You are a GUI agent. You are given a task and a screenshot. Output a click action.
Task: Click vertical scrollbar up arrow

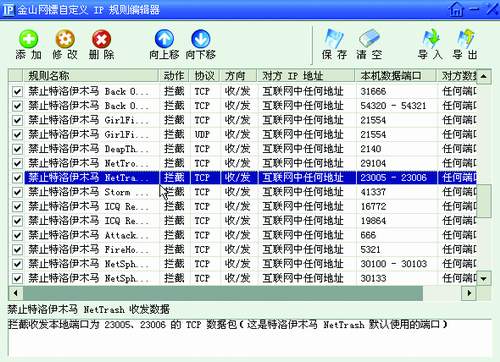(484, 76)
